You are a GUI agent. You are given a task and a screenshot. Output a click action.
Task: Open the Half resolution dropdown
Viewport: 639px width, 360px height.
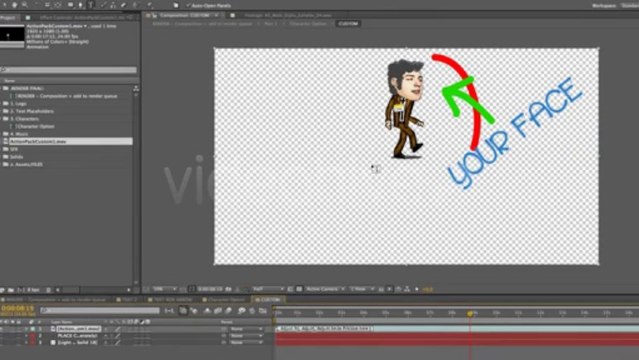(268, 289)
